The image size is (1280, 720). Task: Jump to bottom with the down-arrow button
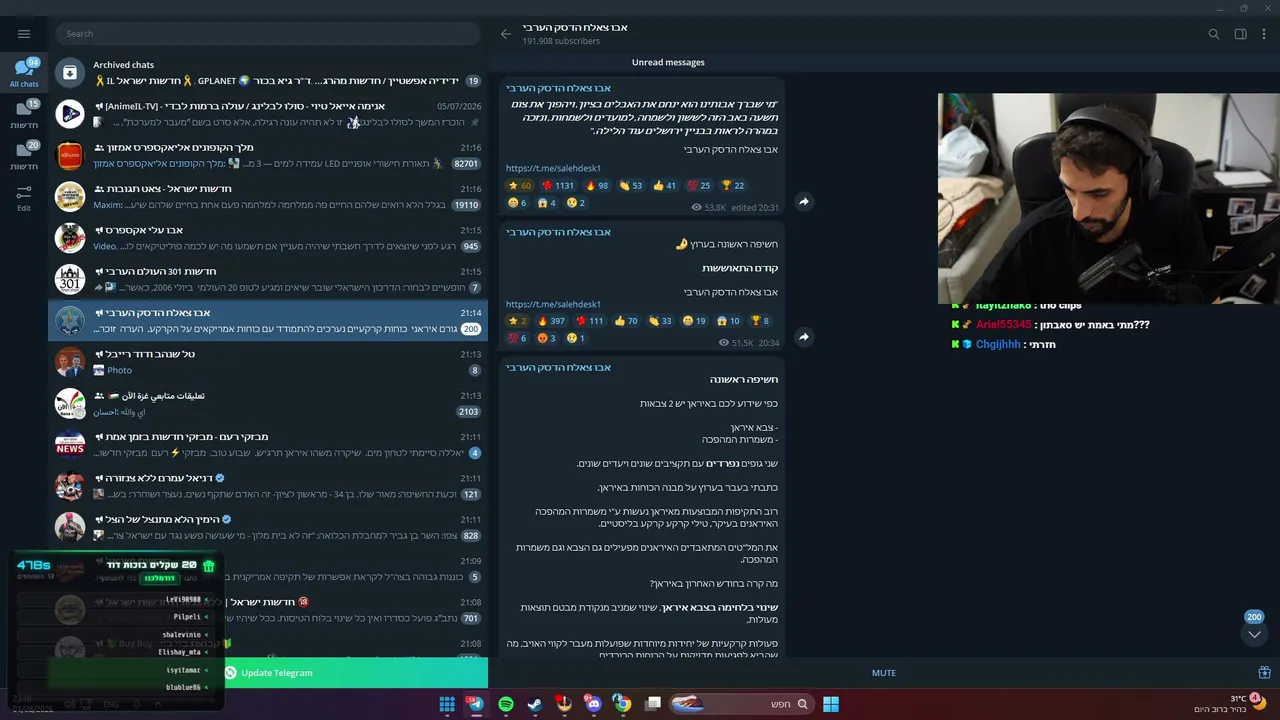tap(1254, 635)
